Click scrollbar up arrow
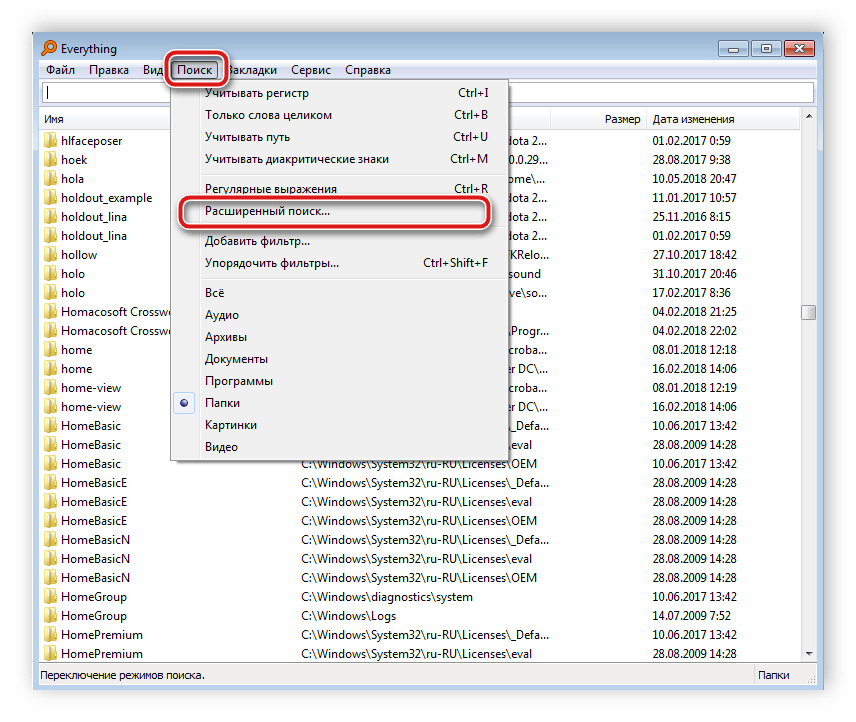The height and width of the screenshot is (722, 856). [809, 116]
